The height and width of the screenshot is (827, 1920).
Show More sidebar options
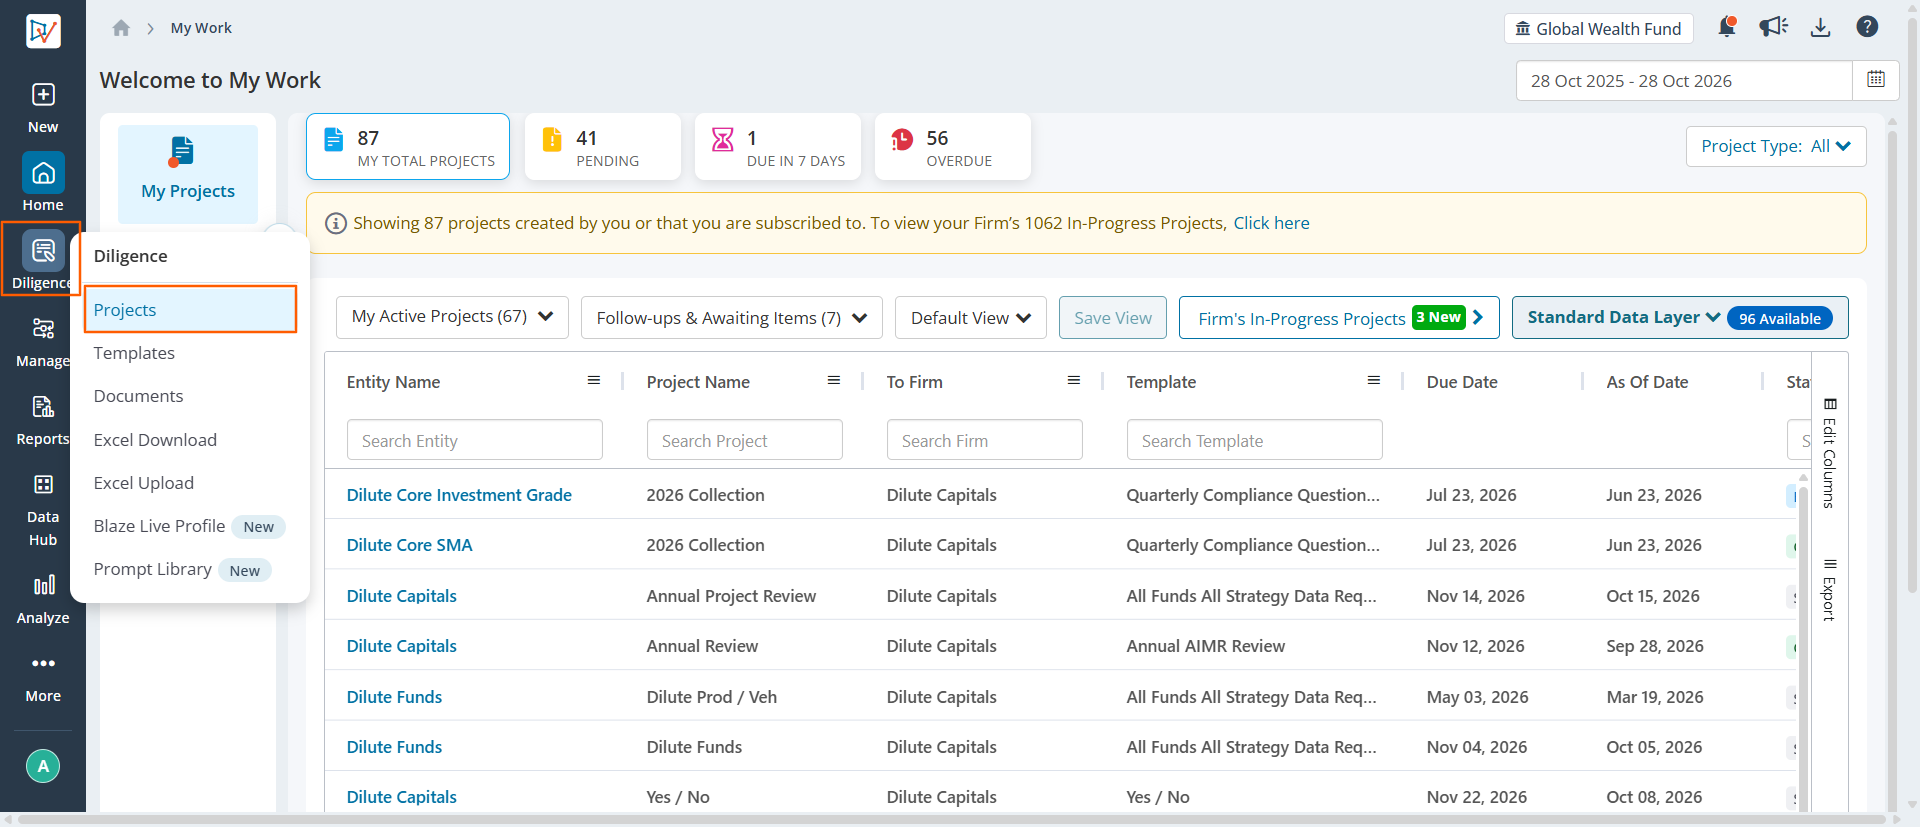click(x=43, y=677)
